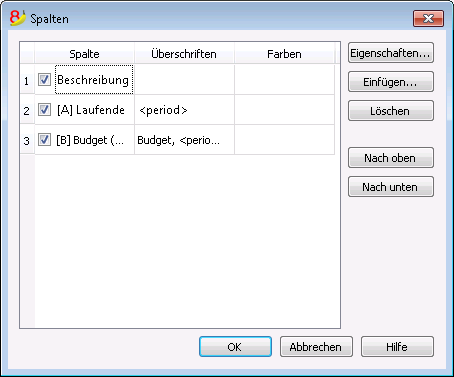Move column down with Nach unten
Viewport: 454px width, 377px height.
click(x=391, y=187)
